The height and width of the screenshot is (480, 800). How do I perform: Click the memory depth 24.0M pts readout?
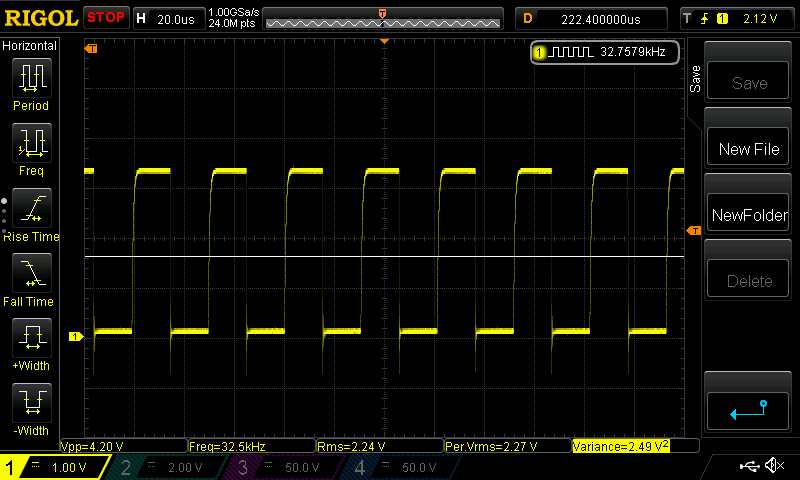point(232,23)
